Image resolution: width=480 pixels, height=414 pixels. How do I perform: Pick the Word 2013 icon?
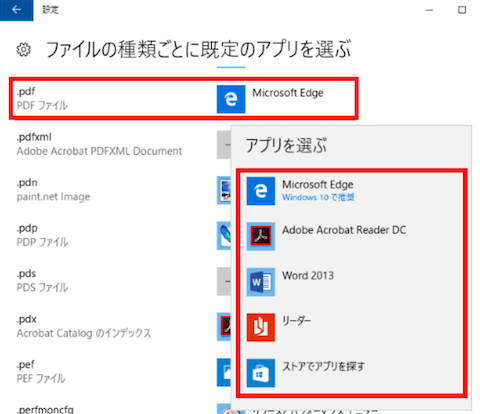261,282
